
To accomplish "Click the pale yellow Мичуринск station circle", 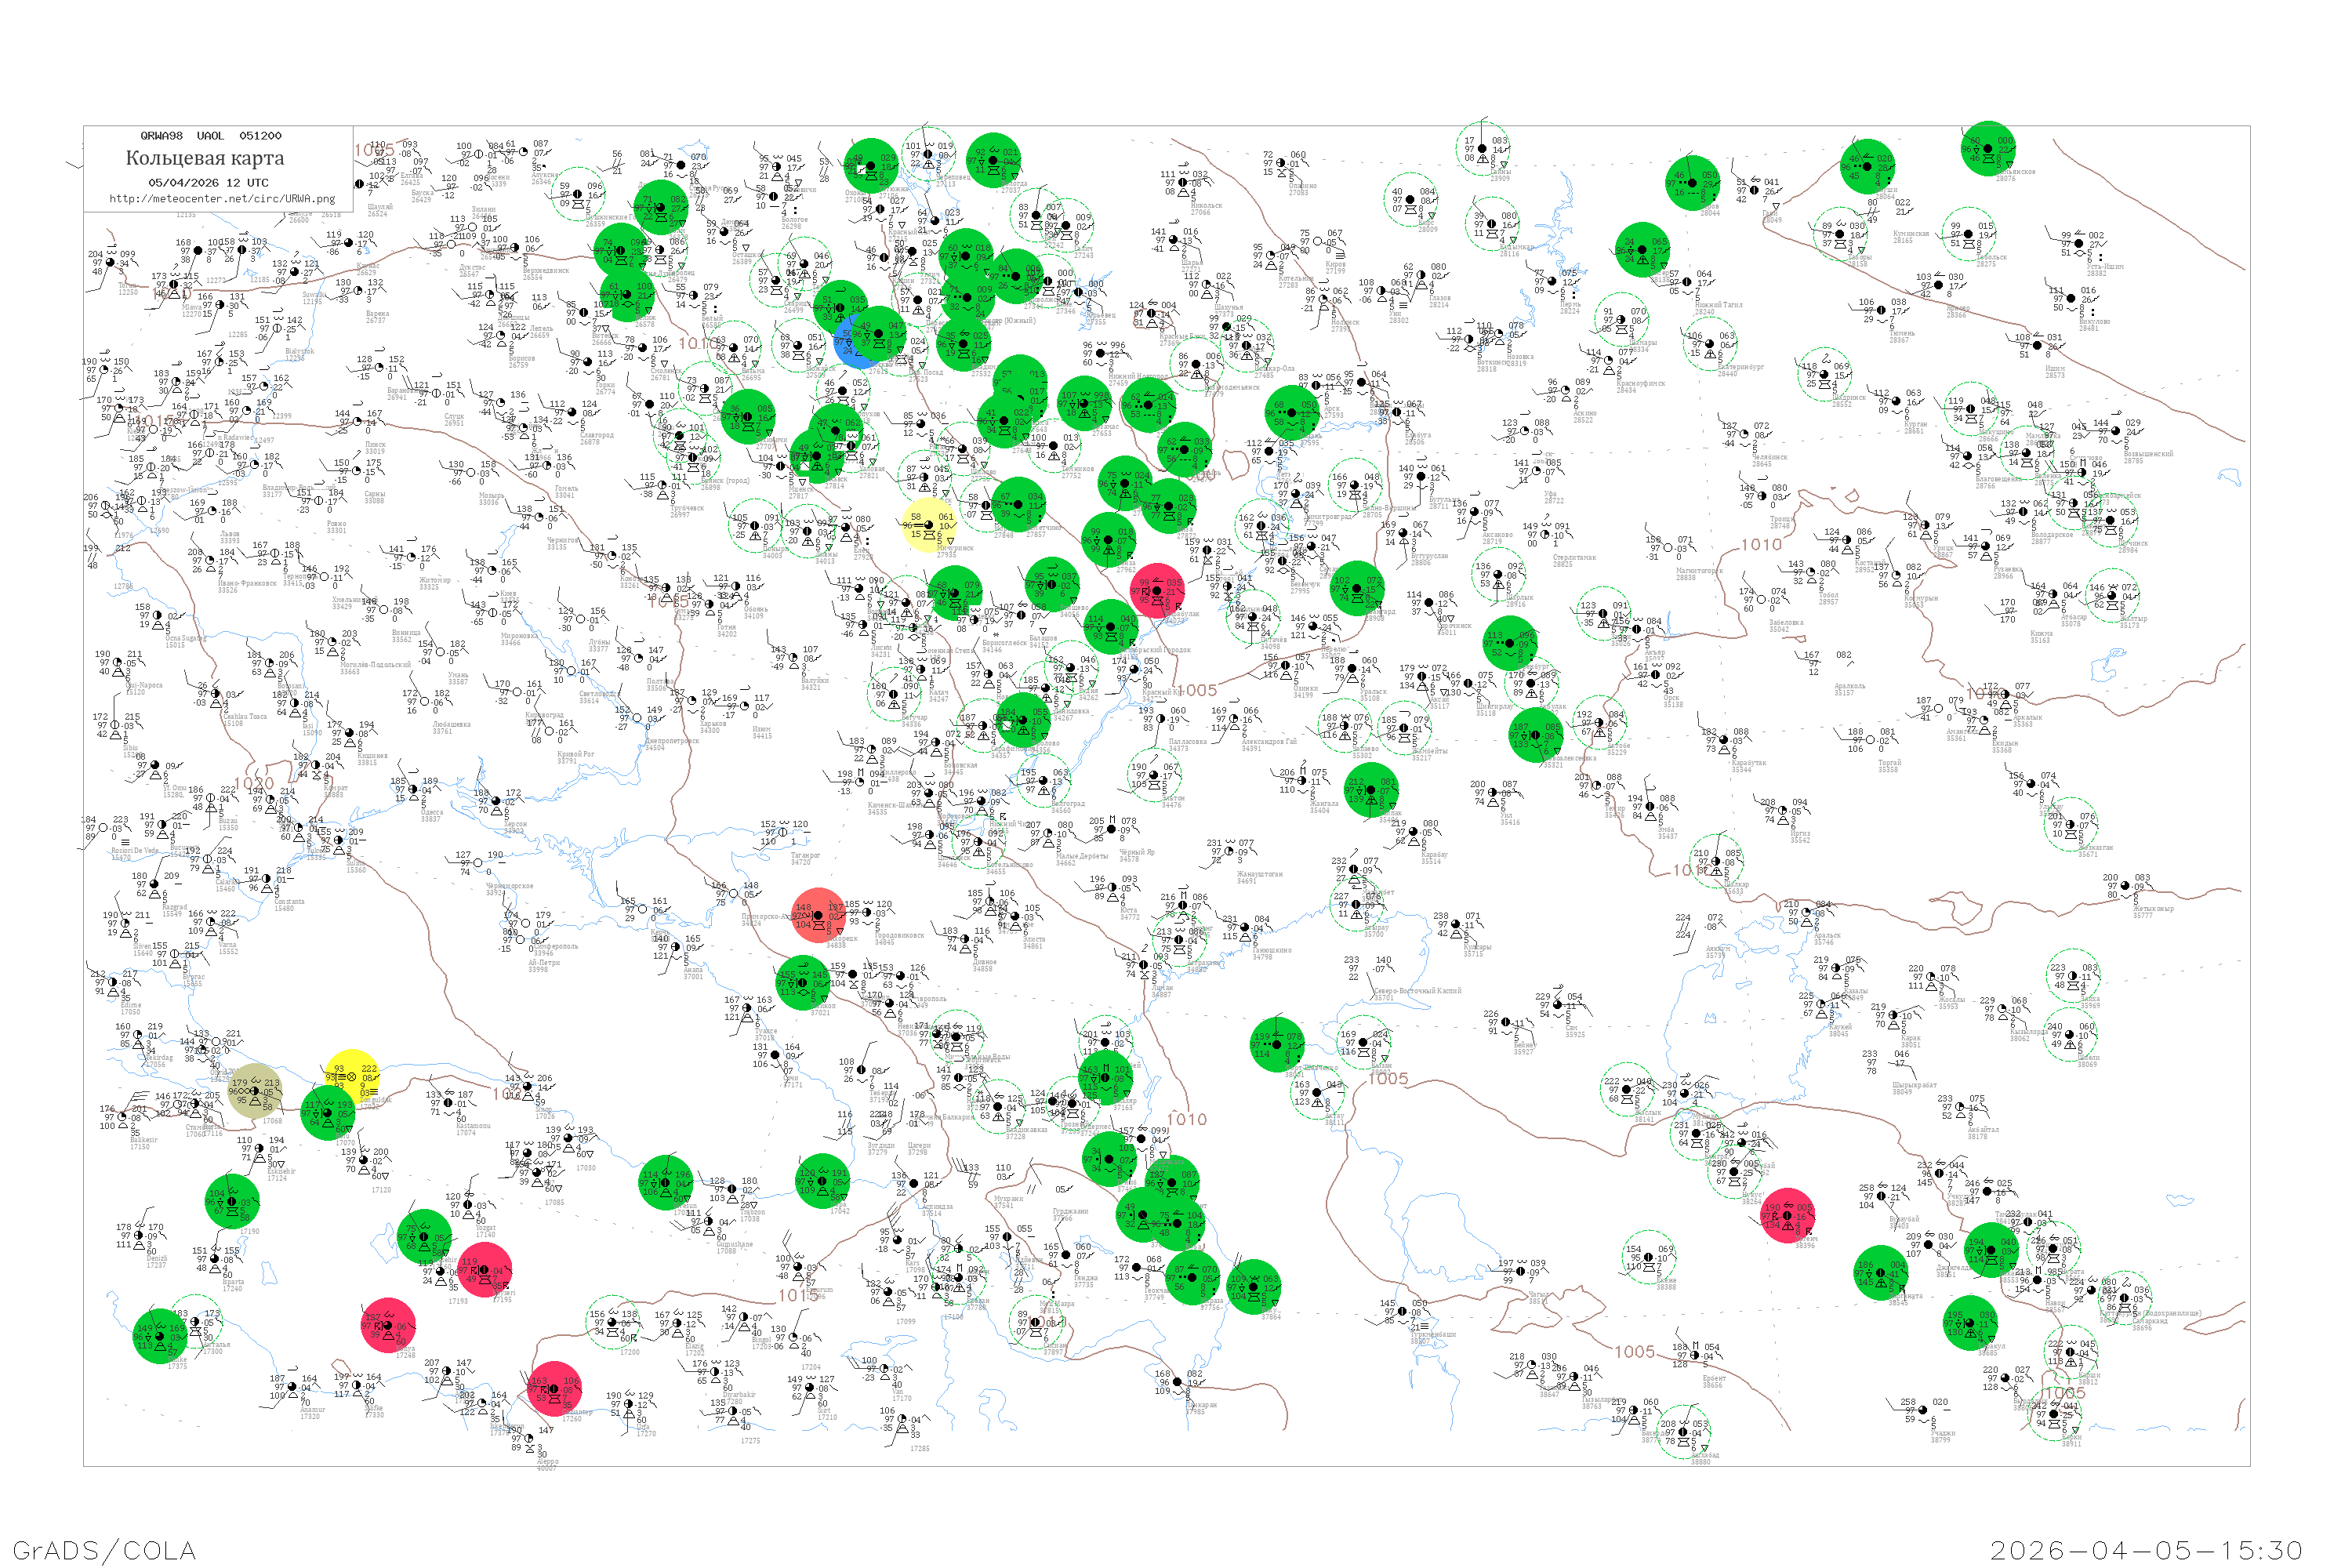I will point(928,526).
